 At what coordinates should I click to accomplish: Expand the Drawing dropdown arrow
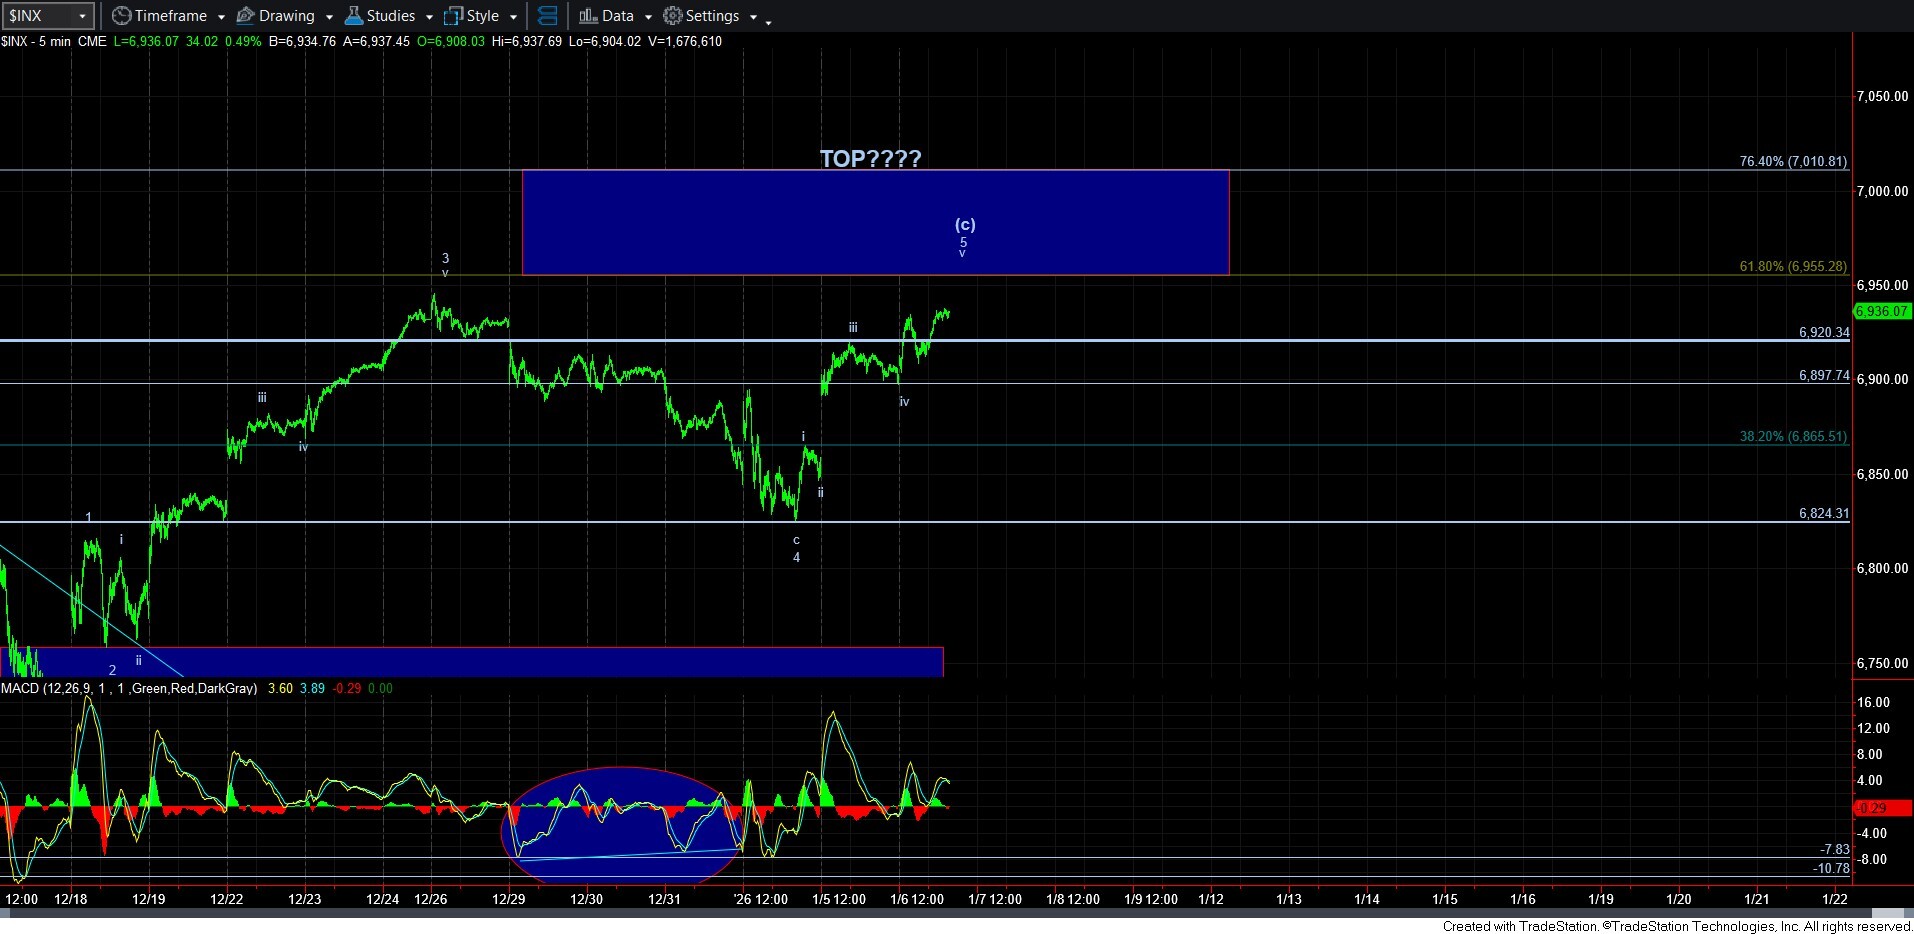329,17
